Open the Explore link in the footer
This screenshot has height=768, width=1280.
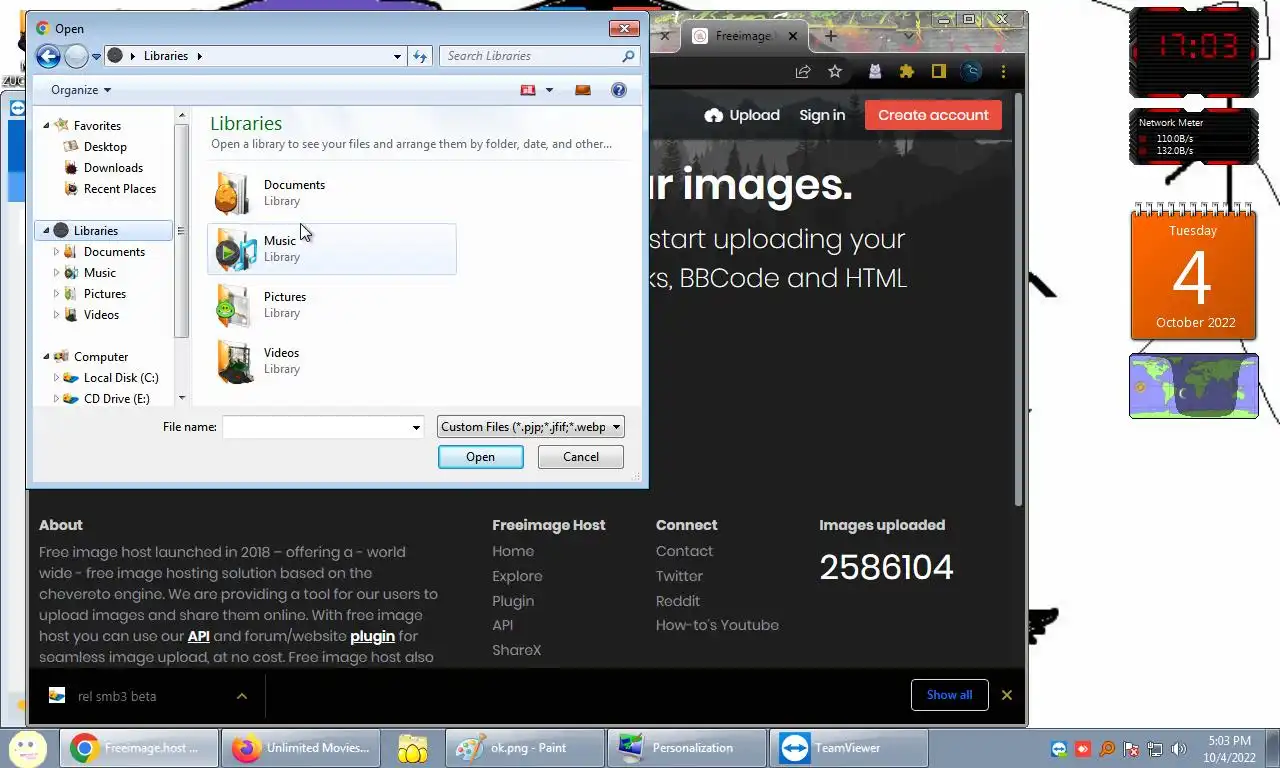point(517,576)
